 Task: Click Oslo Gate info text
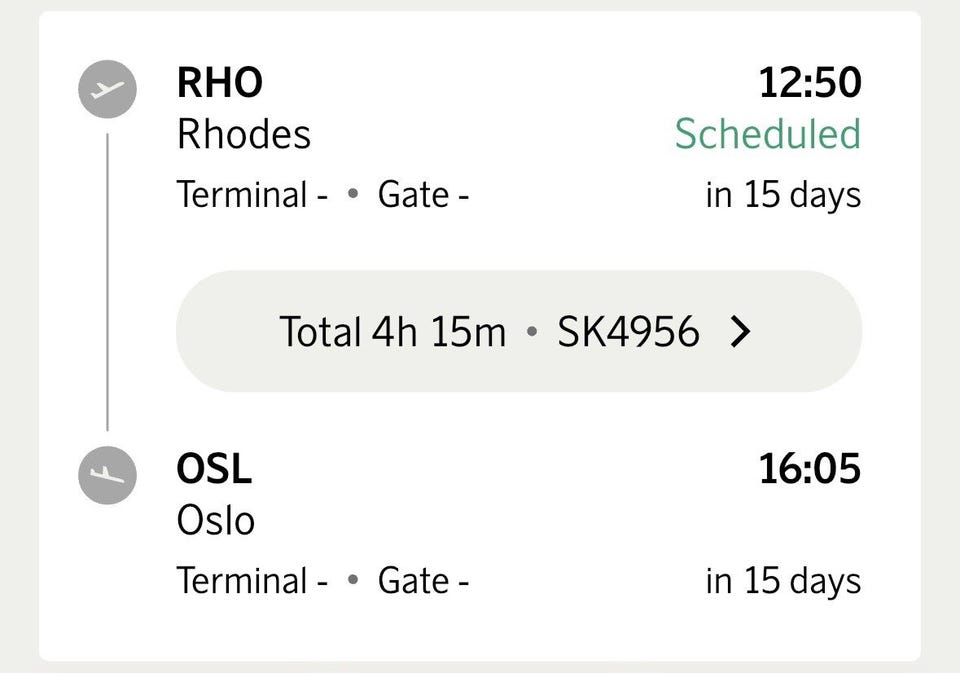click(424, 581)
